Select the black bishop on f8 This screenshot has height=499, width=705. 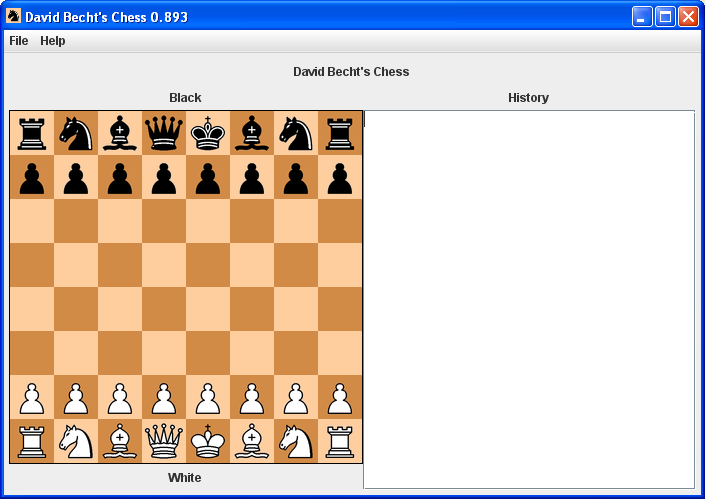tap(252, 133)
